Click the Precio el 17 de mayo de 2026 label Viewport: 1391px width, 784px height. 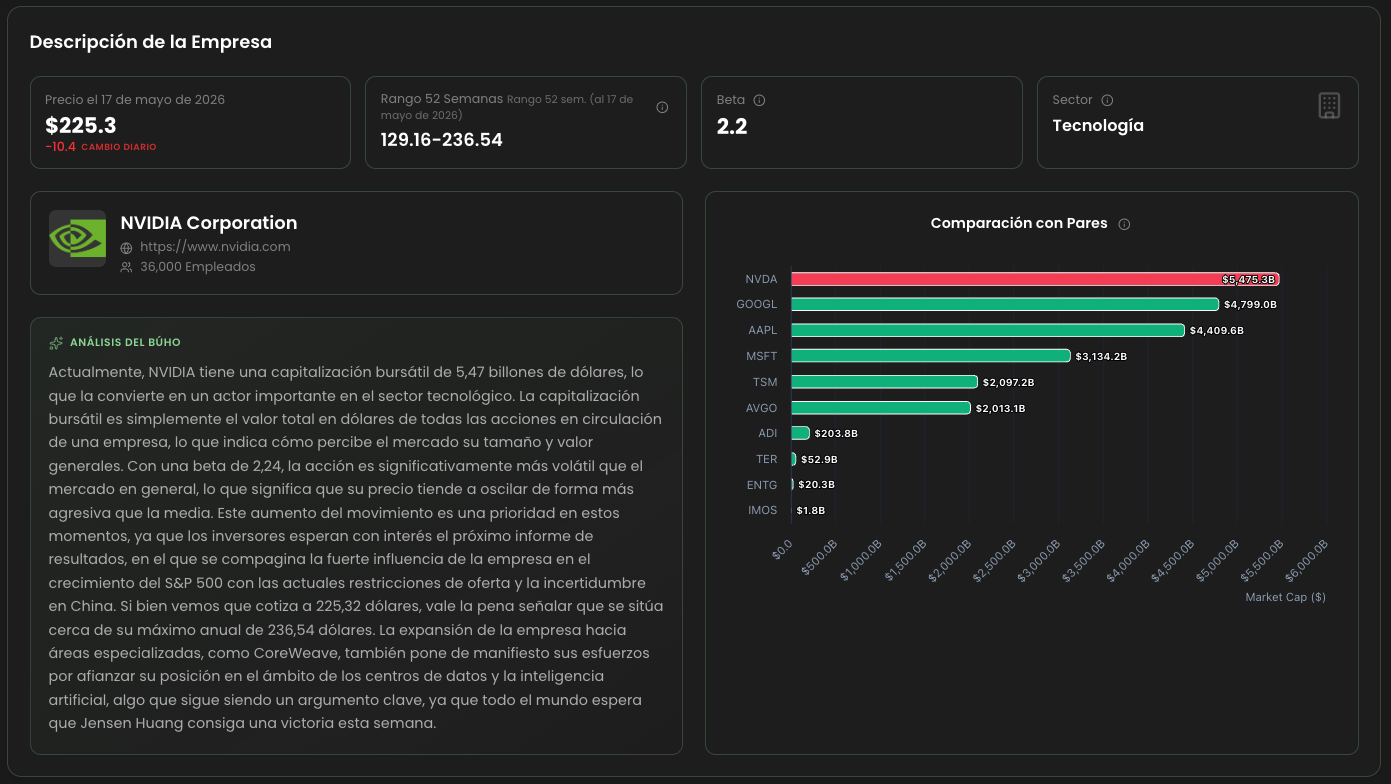[x=135, y=100]
